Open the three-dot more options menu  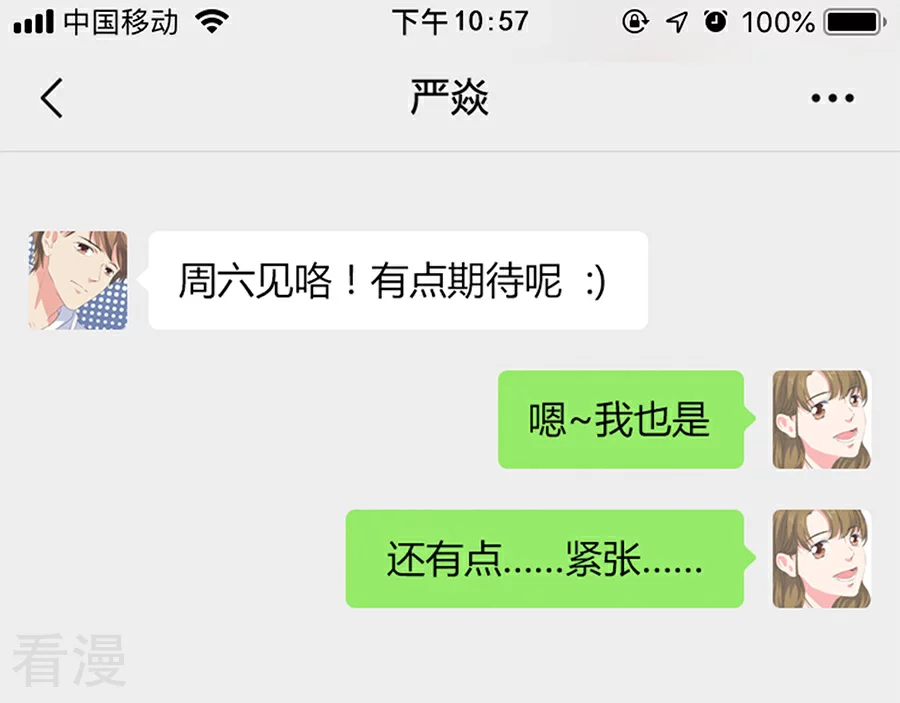point(832,98)
